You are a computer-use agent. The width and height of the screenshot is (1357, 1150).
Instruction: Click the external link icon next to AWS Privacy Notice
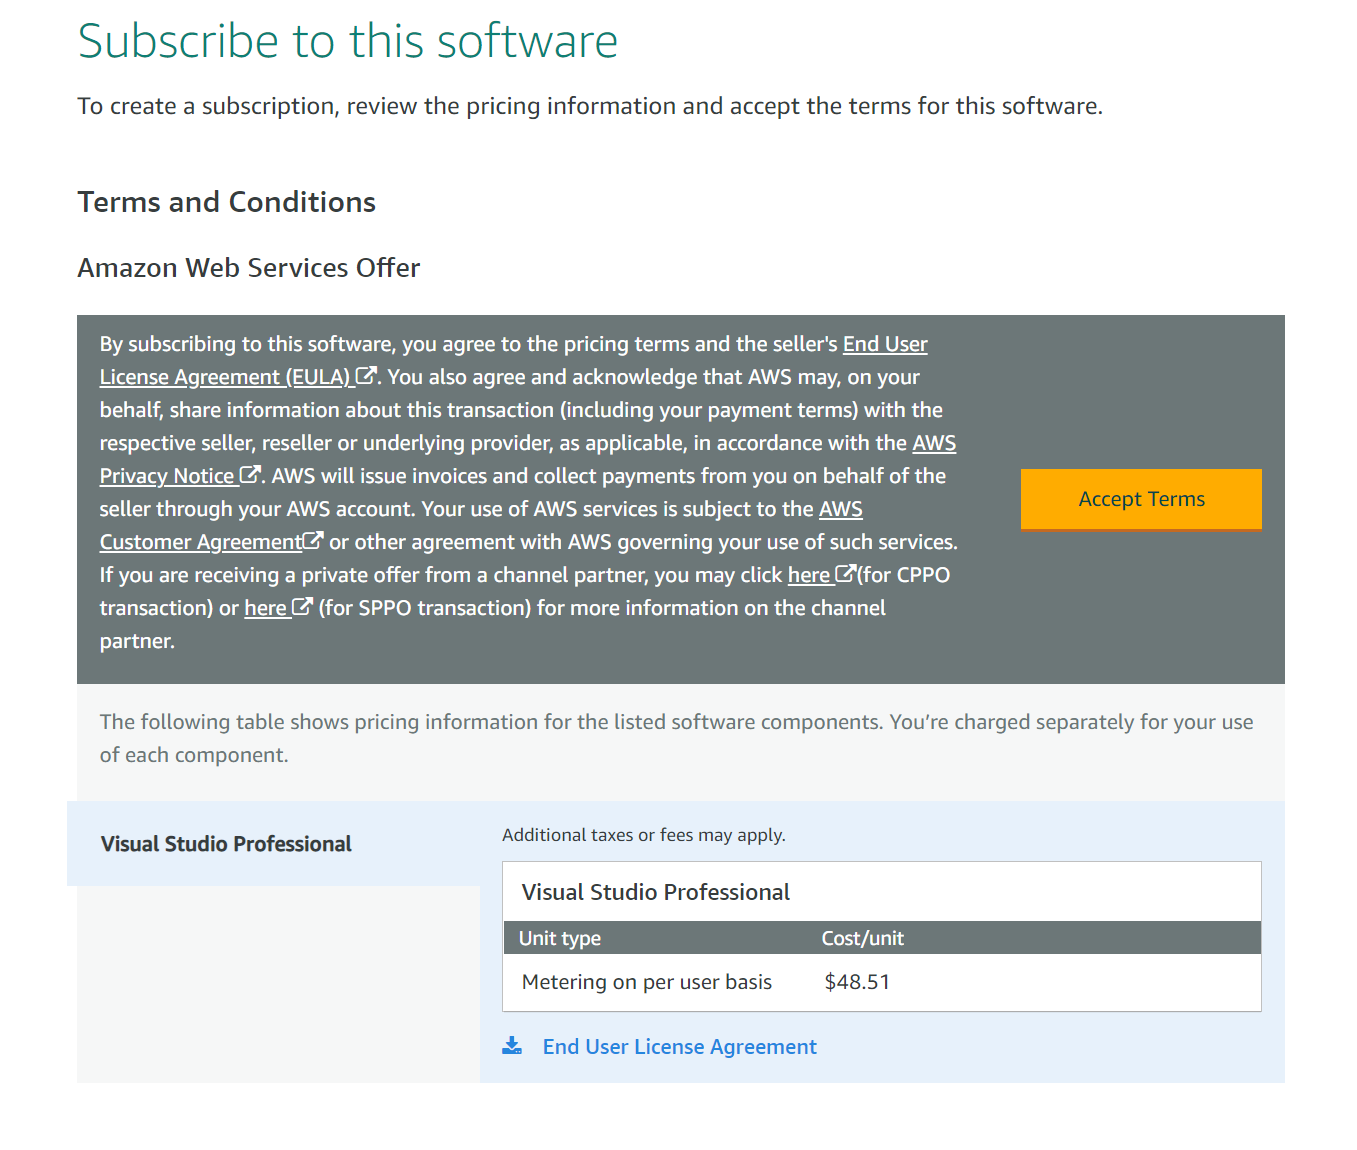(249, 474)
